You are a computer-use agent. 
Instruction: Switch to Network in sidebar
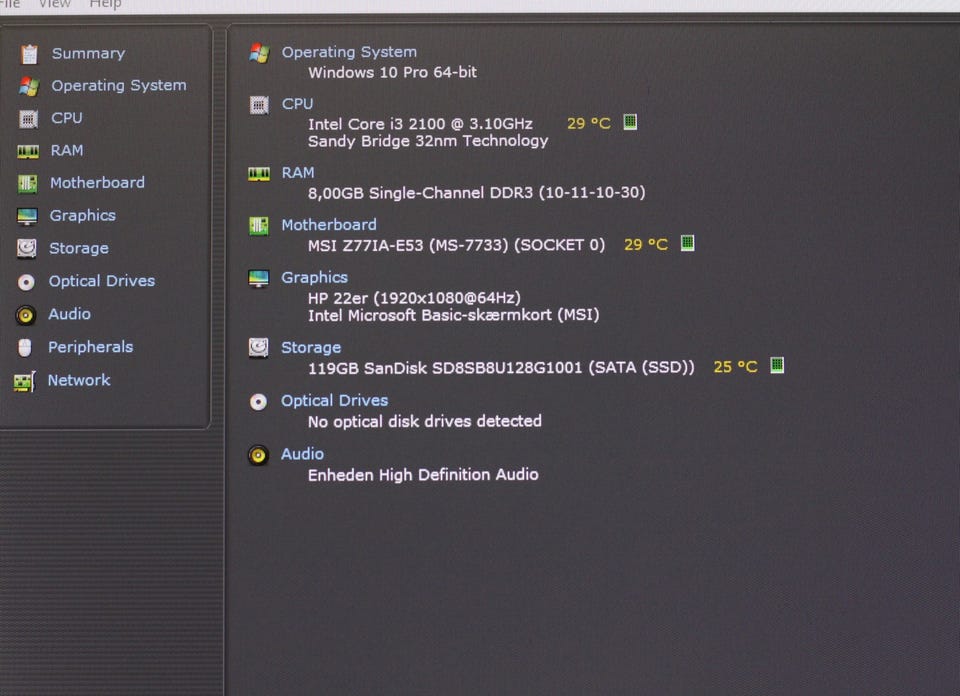[x=79, y=380]
